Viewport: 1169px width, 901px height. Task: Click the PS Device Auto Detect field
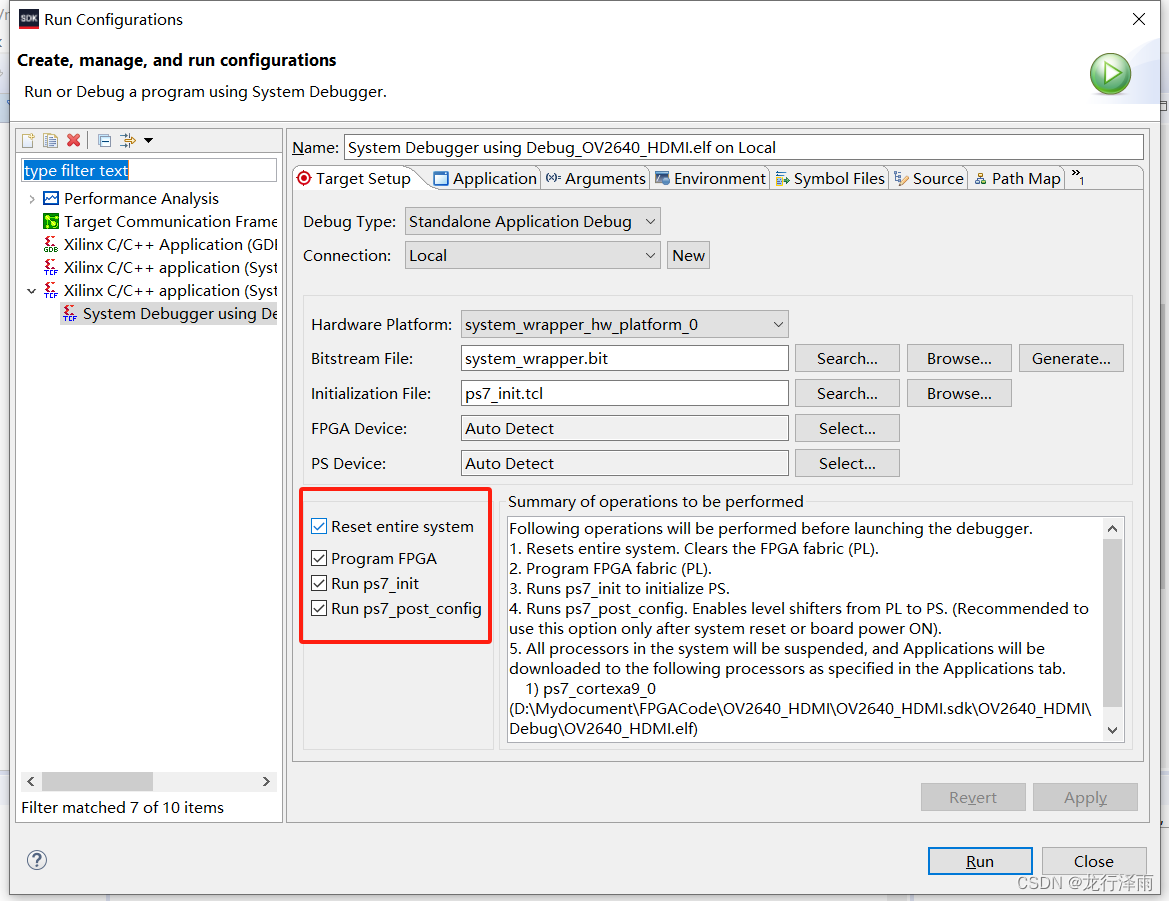(x=624, y=464)
